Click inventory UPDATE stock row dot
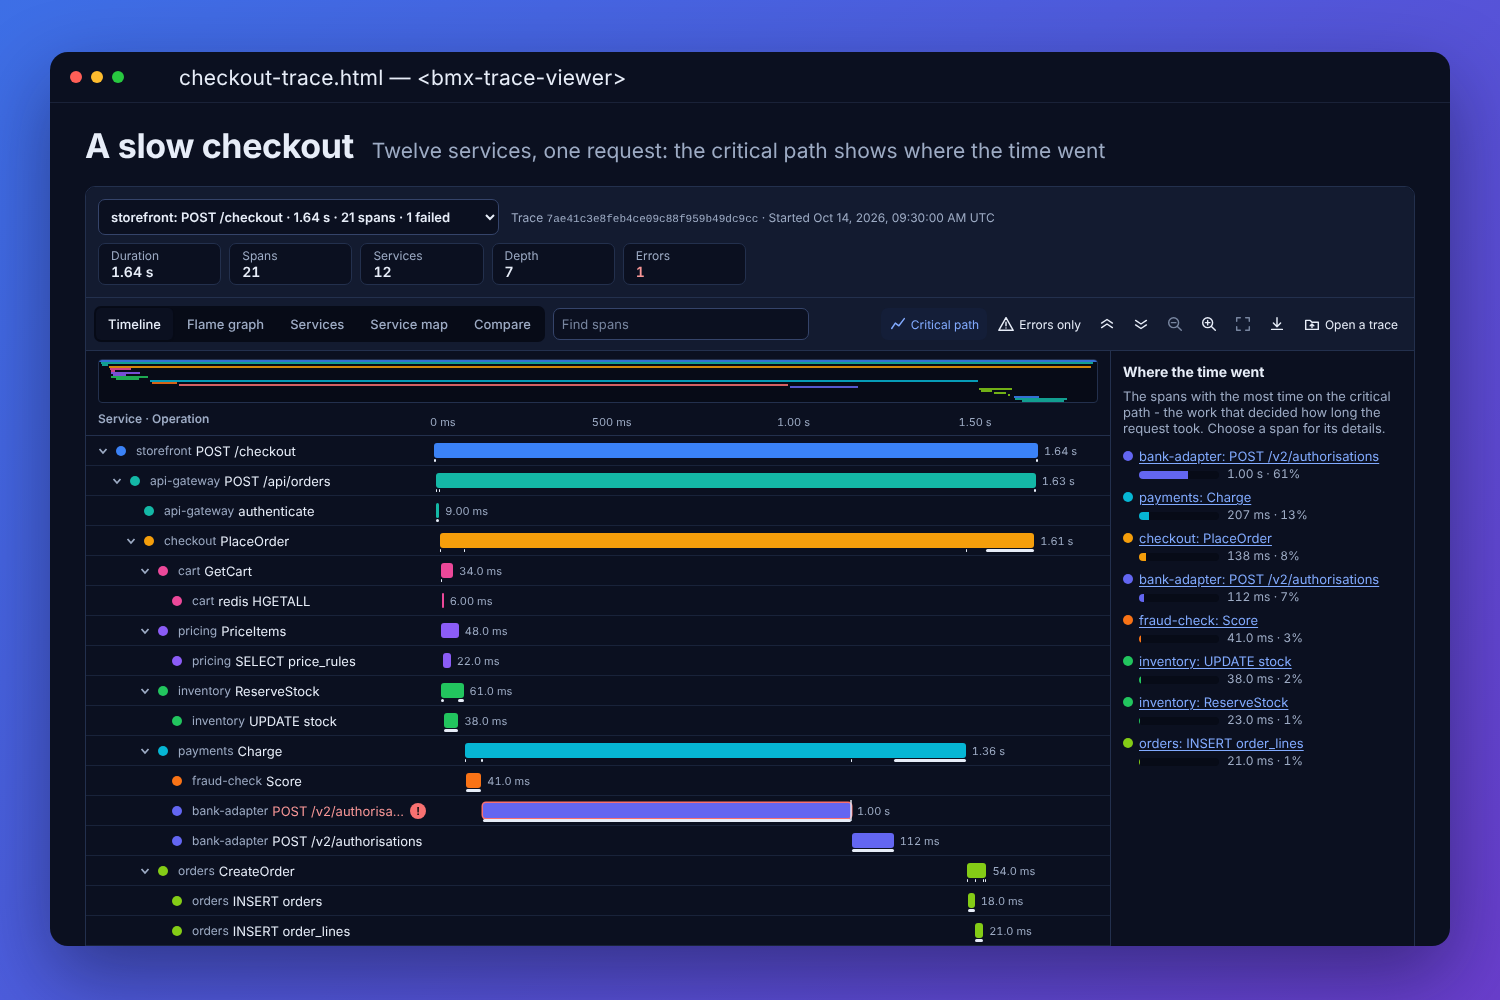 (177, 721)
